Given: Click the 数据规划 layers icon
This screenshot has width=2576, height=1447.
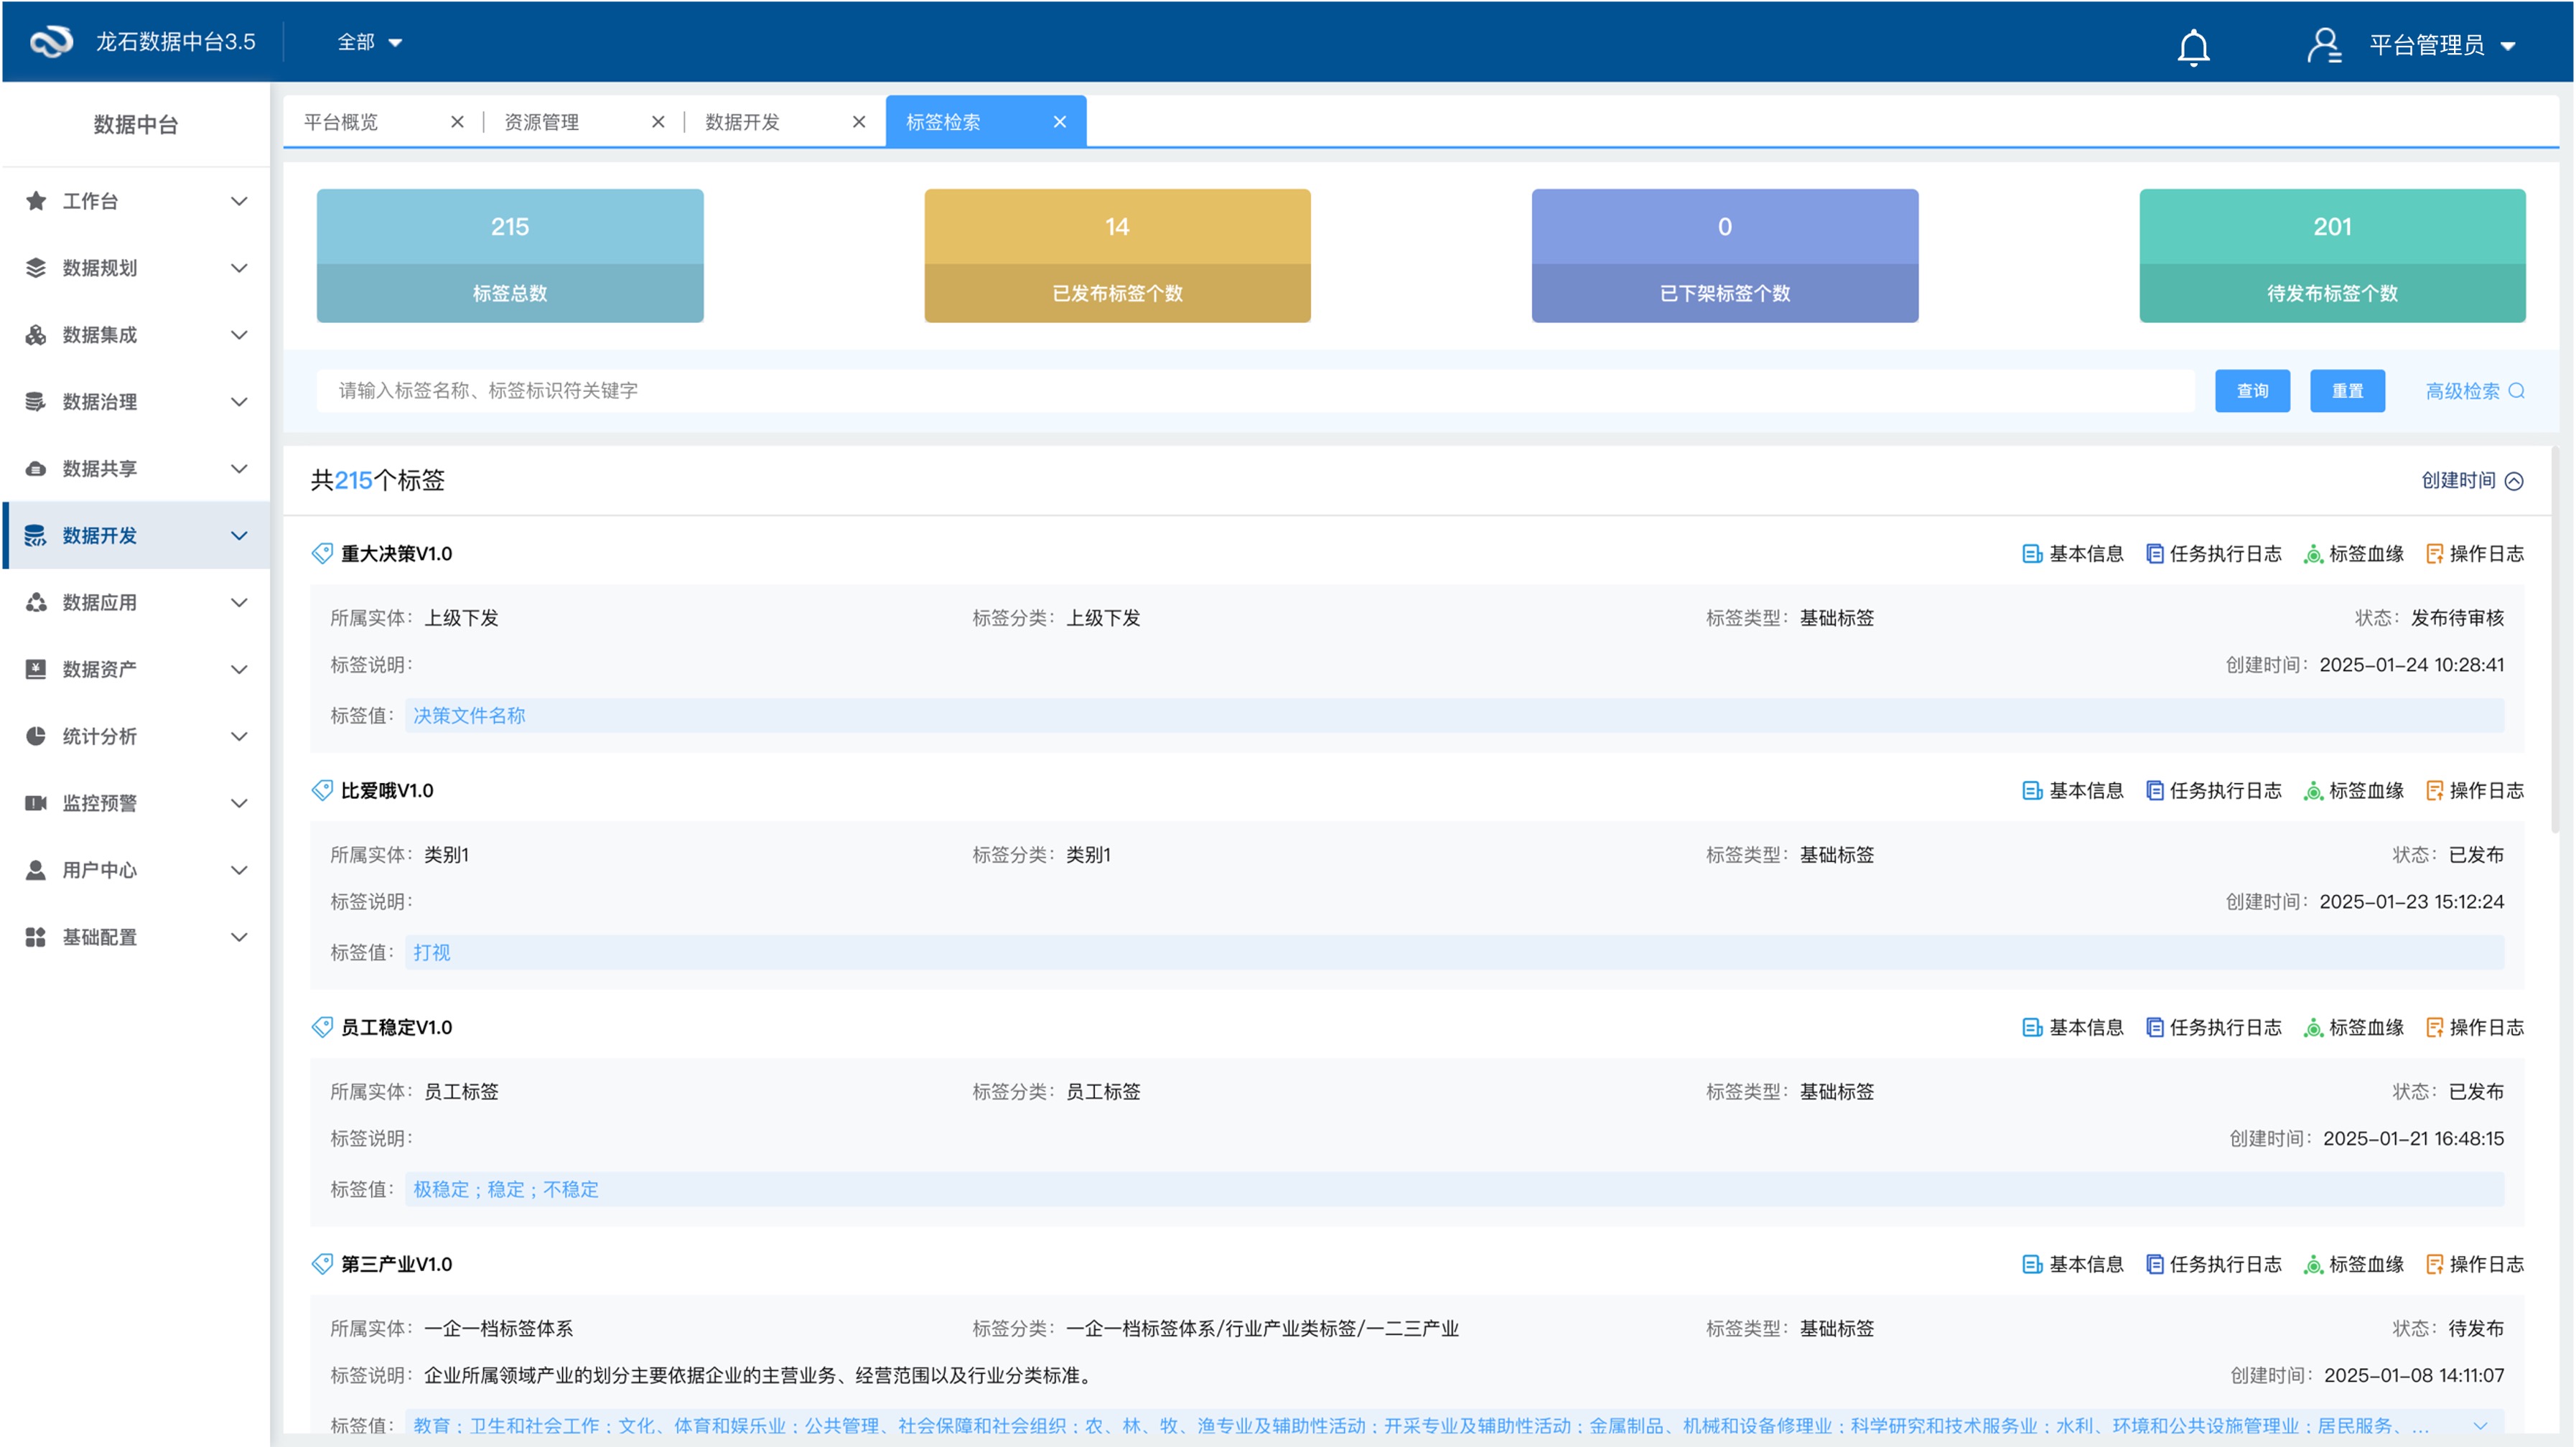Looking at the screenshot, I should click(36, 268).
